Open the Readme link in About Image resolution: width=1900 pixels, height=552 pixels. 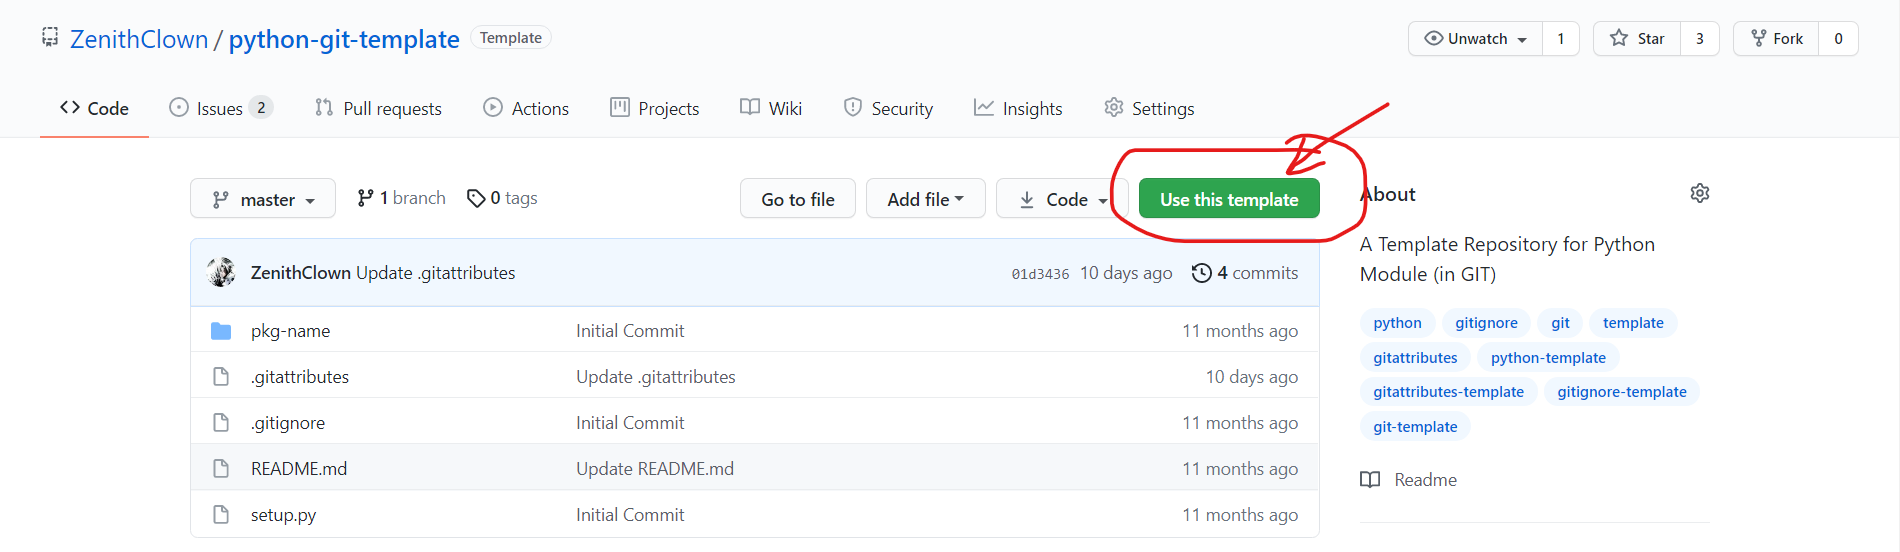tap(1409, 480)
